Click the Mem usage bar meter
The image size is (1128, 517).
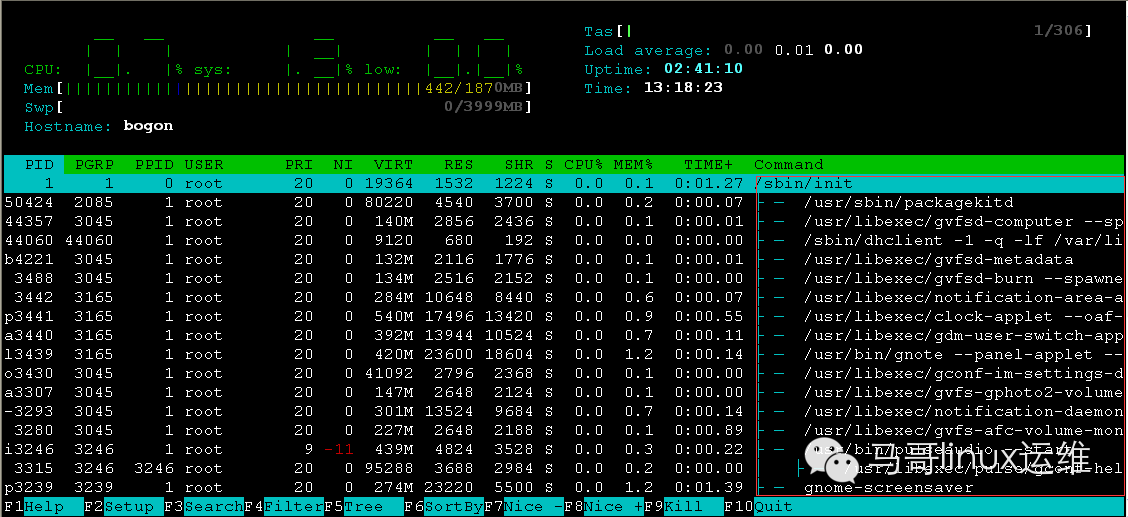click(278, 88)
